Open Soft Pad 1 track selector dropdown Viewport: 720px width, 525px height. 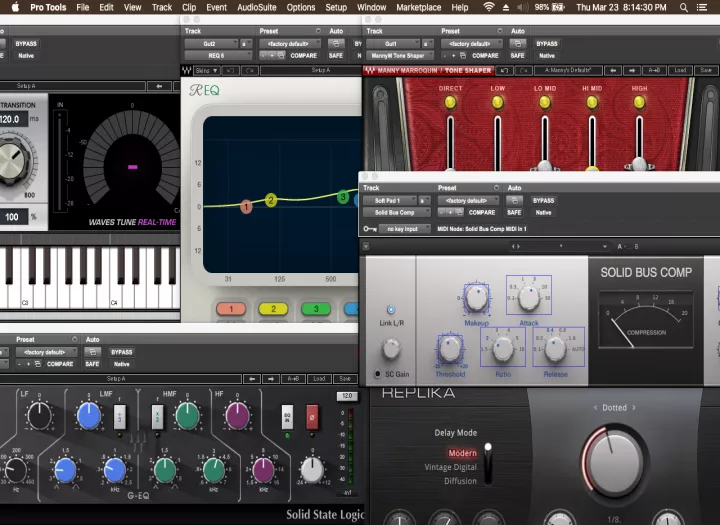point(390,200)
